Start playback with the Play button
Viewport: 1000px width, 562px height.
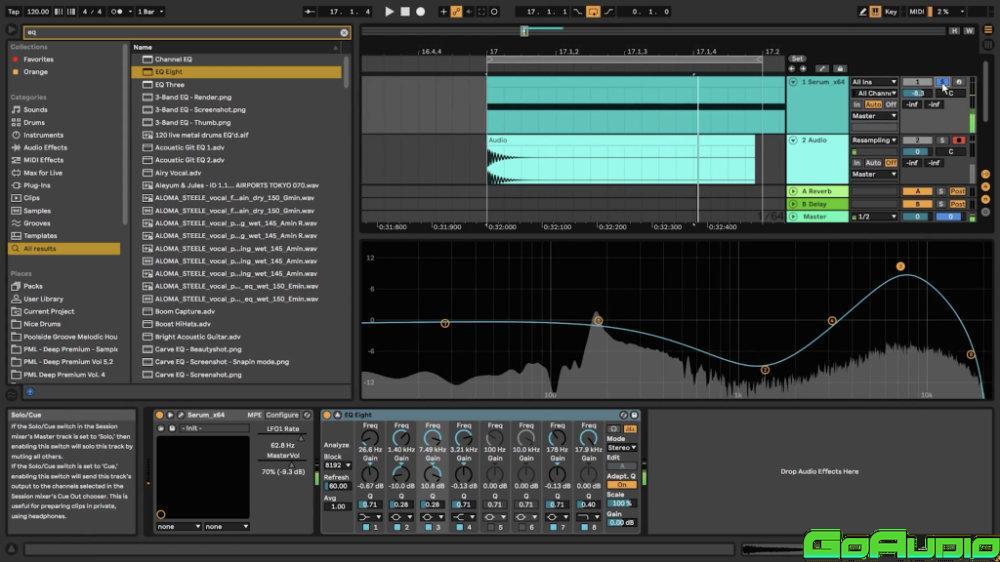[x=389, y=11]
